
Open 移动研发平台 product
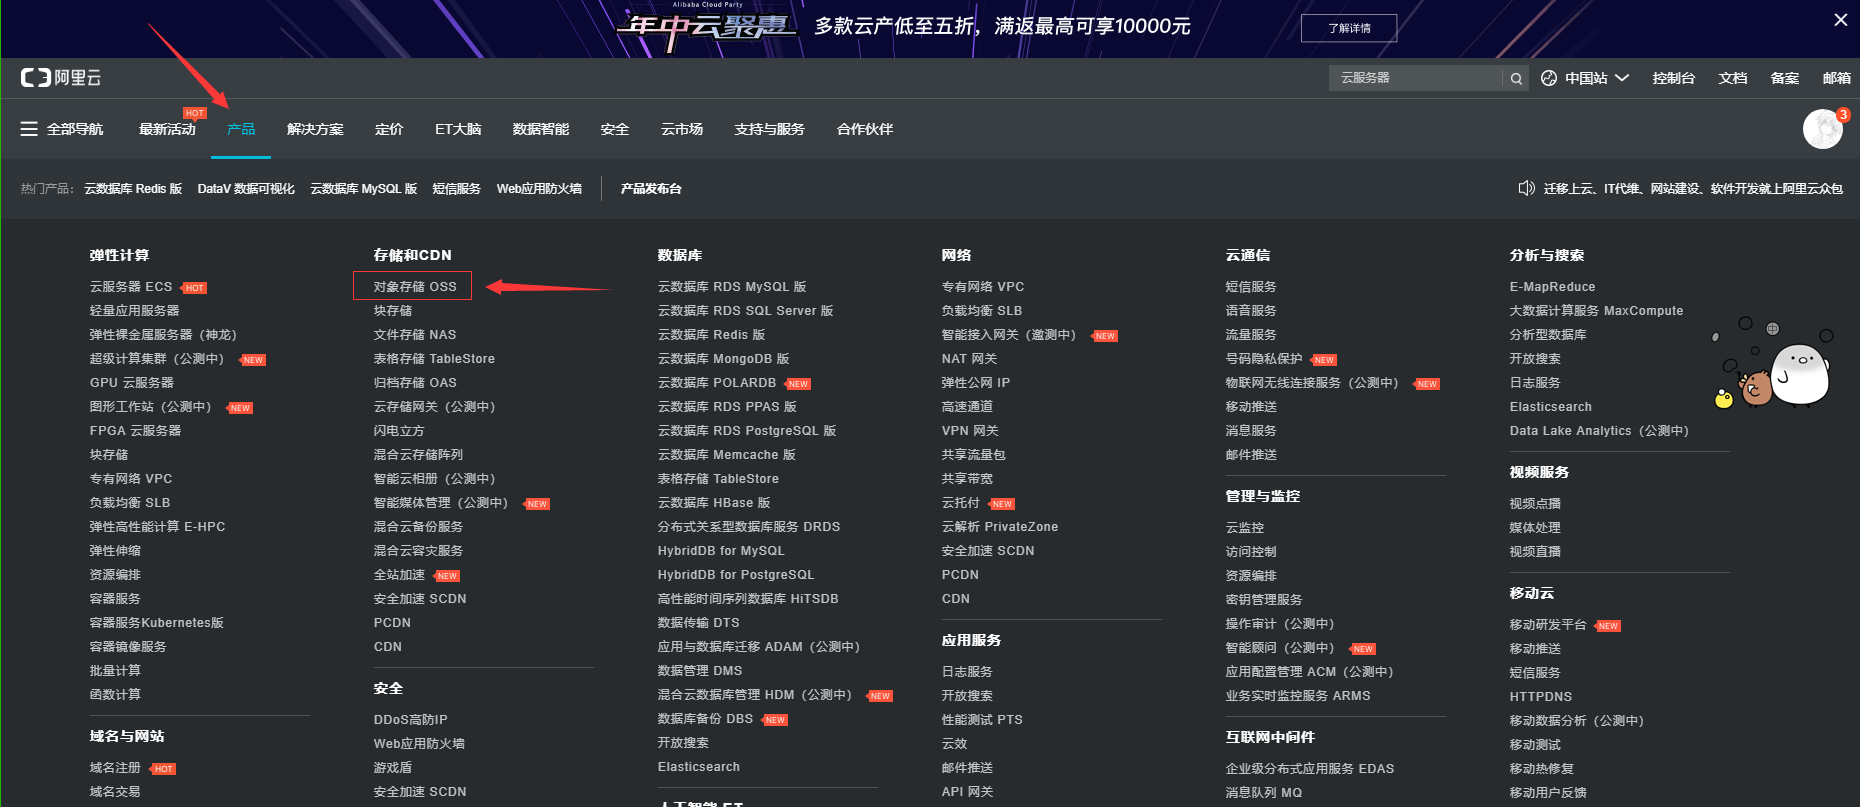coord(1548,625)
